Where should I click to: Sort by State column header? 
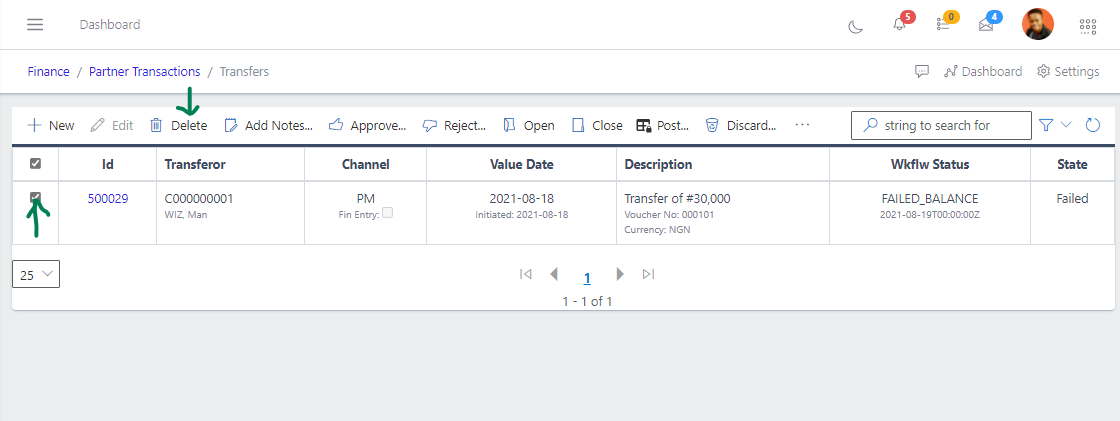1072,164
